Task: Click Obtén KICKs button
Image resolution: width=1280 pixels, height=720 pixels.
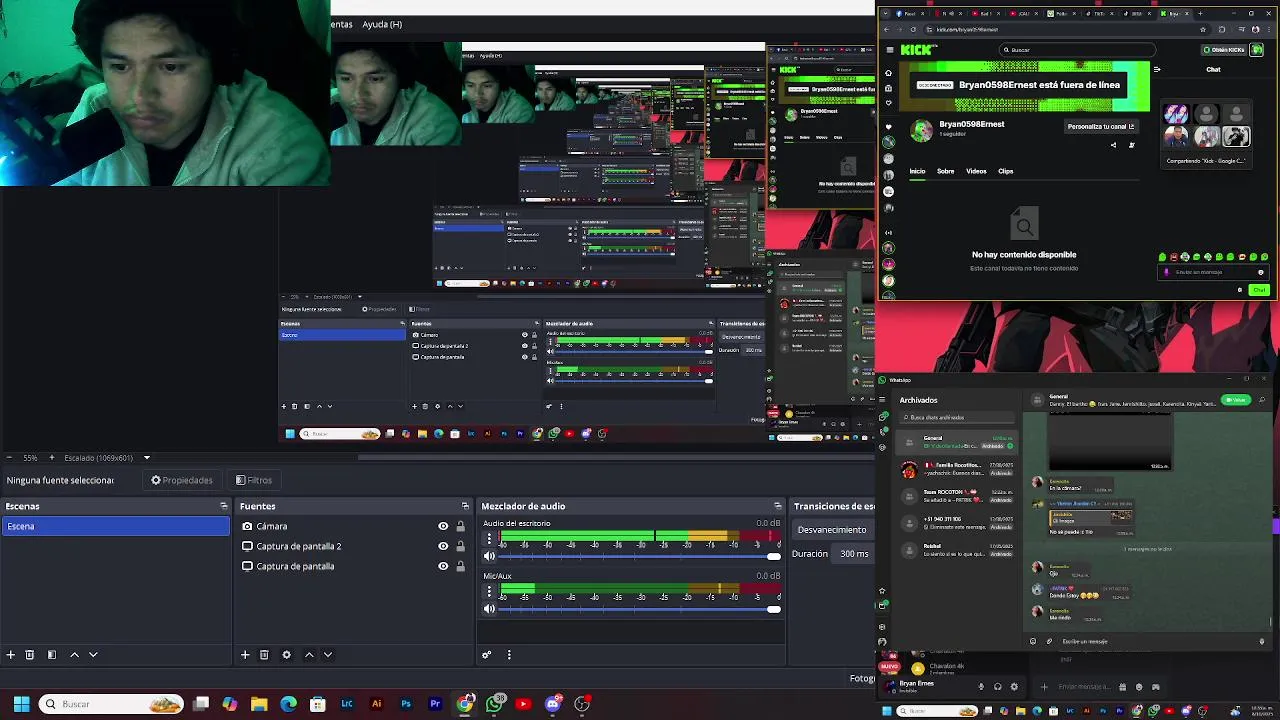Action: click(x=1225, y=50)
